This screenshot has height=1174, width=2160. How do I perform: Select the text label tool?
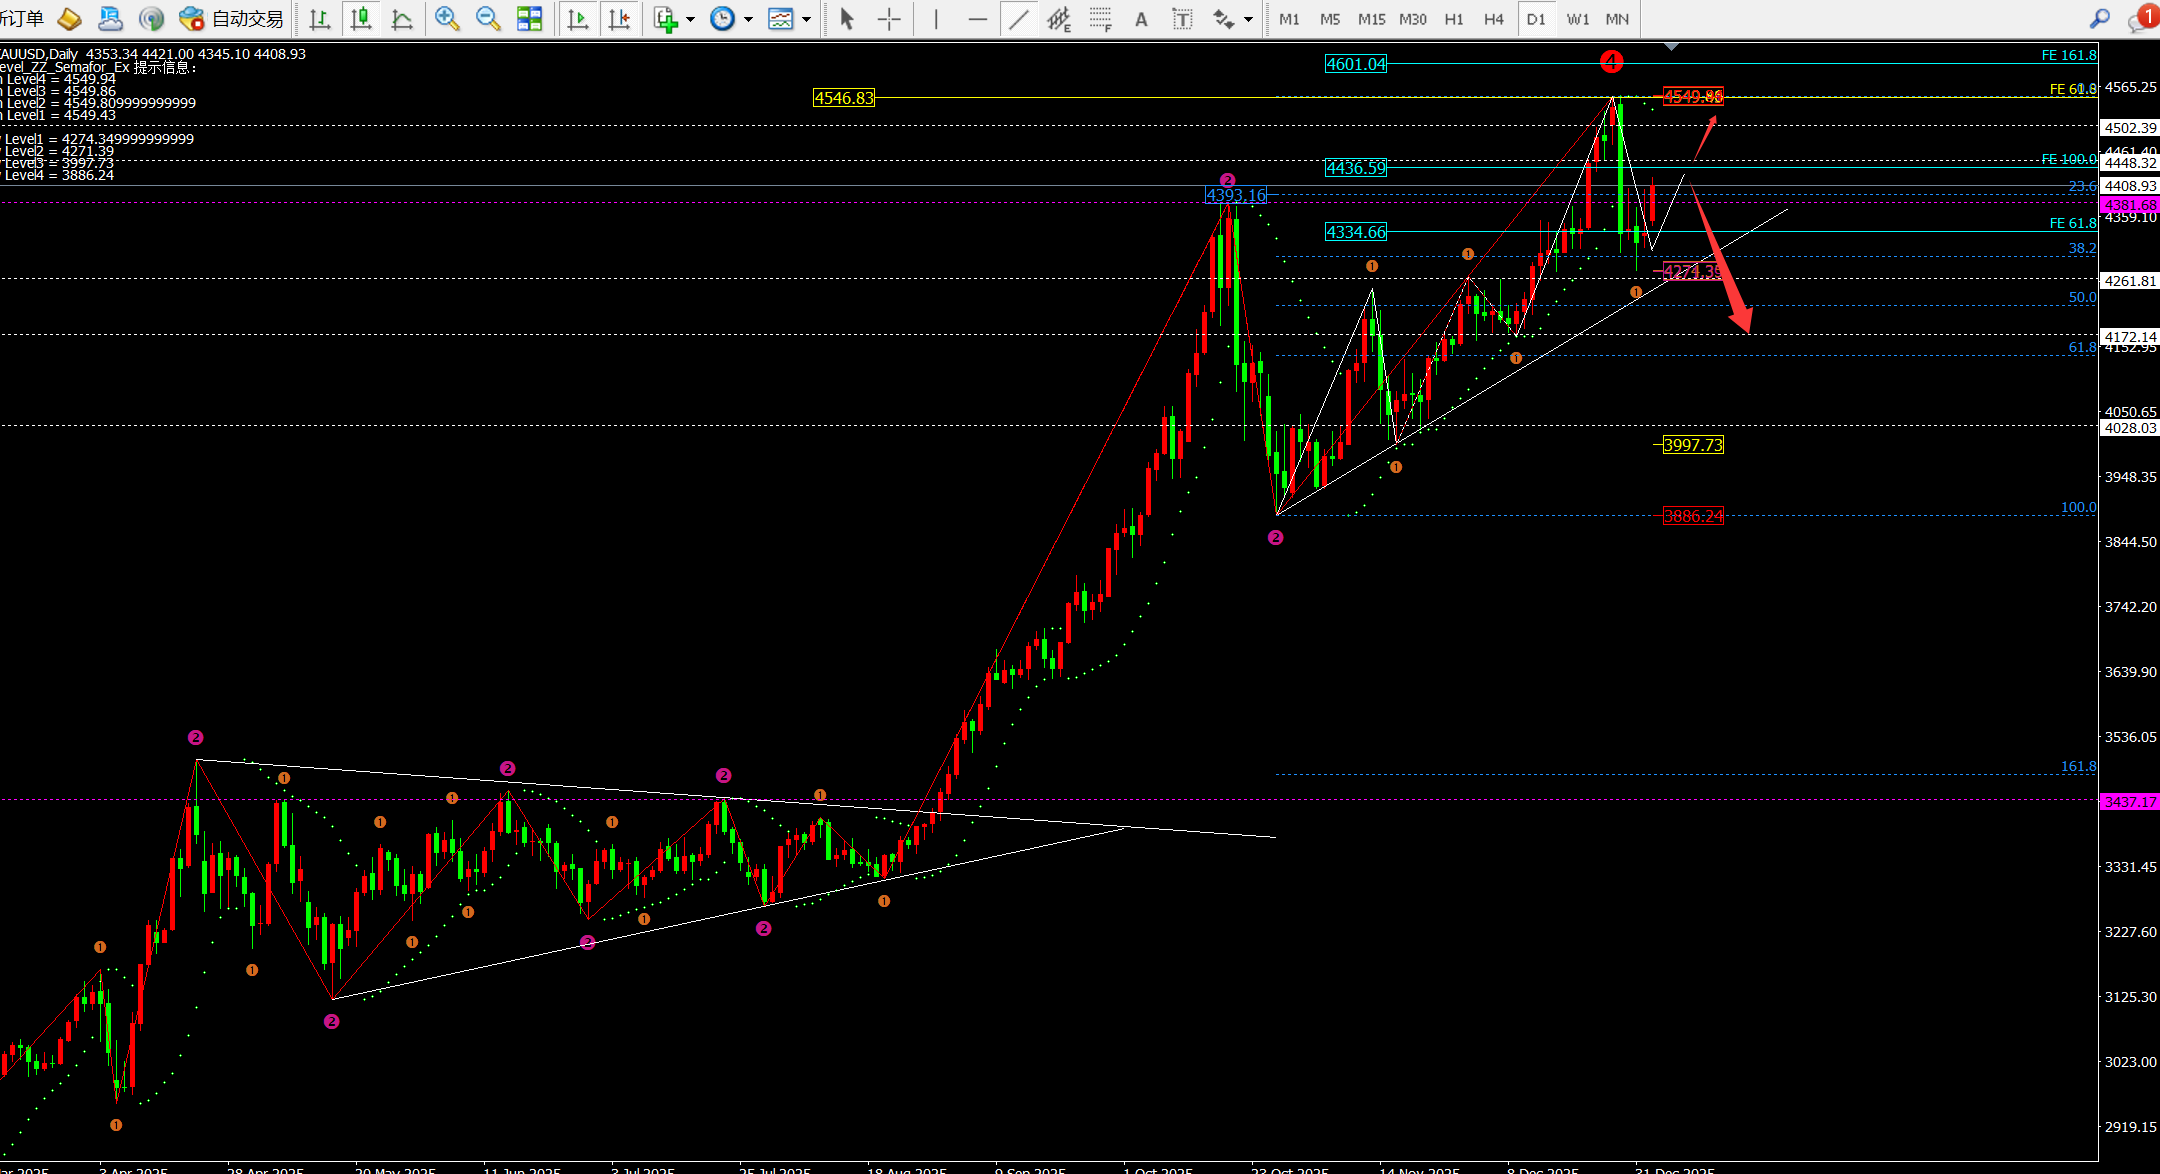(x=1182, y=19)
